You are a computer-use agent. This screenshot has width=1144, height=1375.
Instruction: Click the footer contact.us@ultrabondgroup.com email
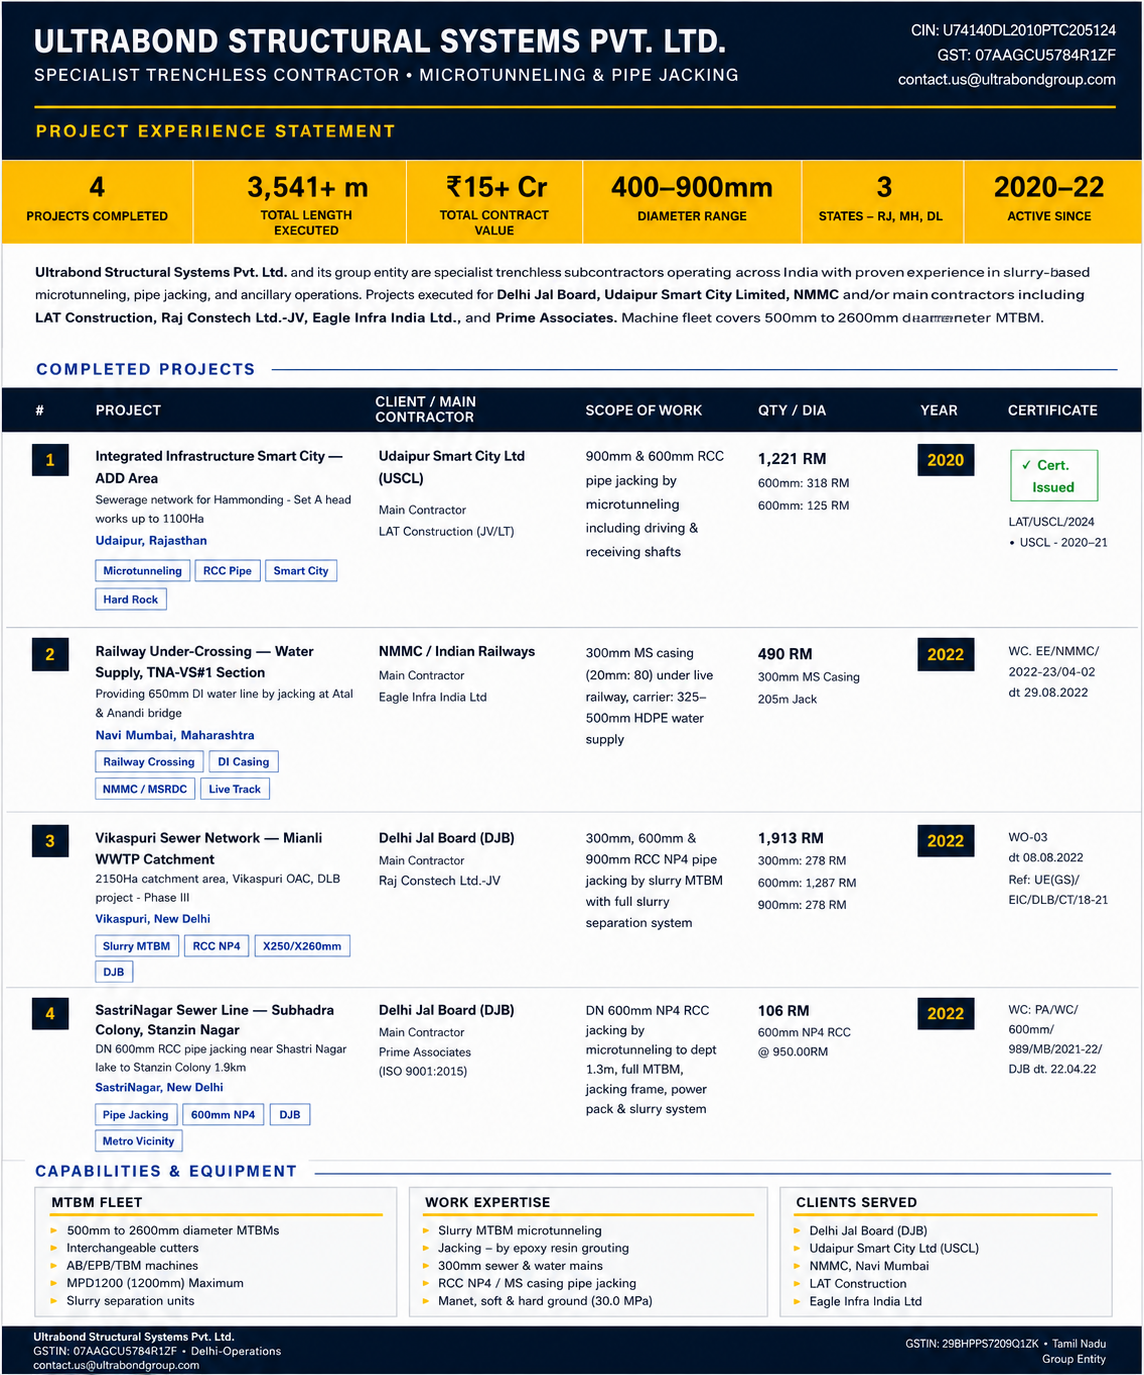click(116, 1365)
